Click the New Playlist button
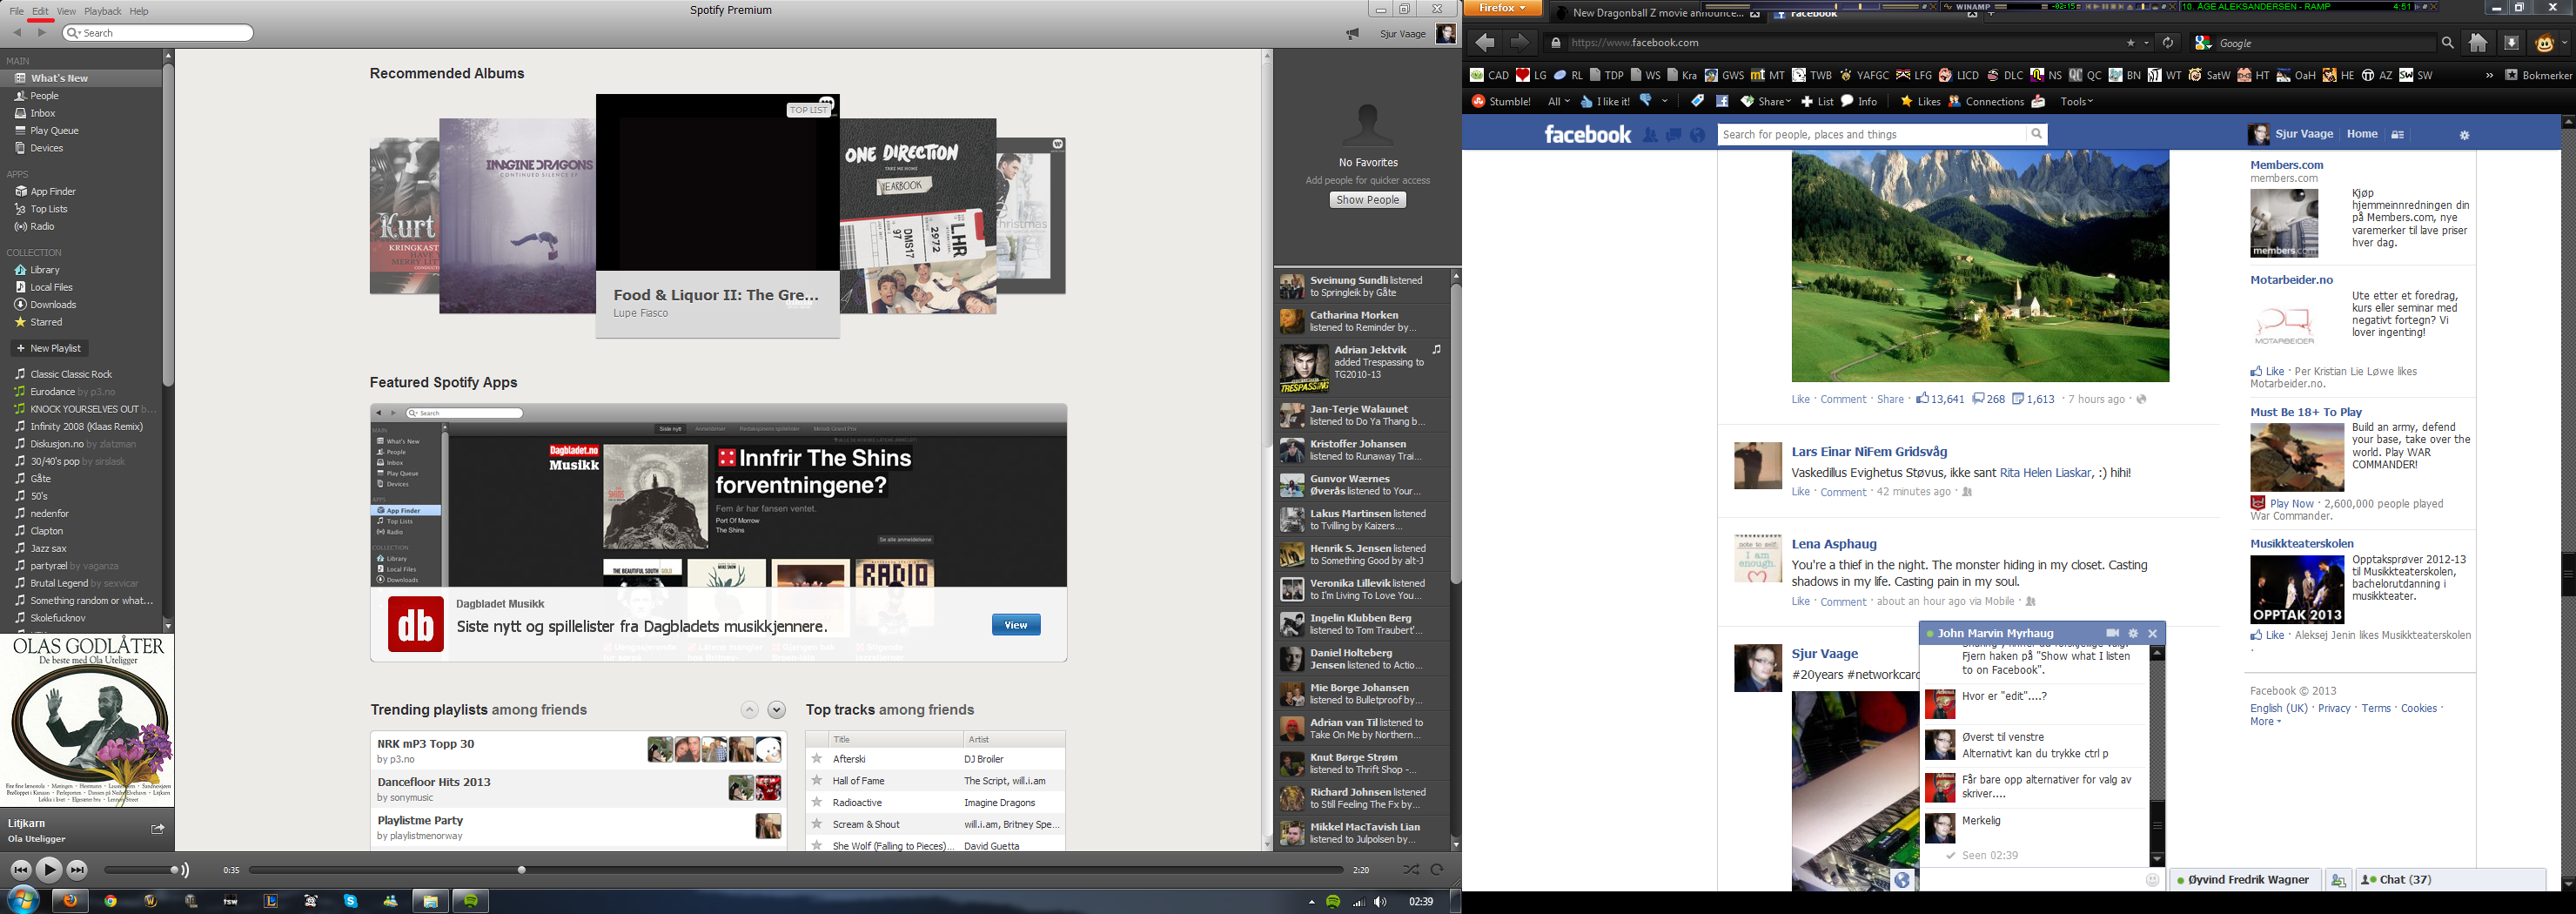This screenshot has width=2576, height=914. [49, 348]
